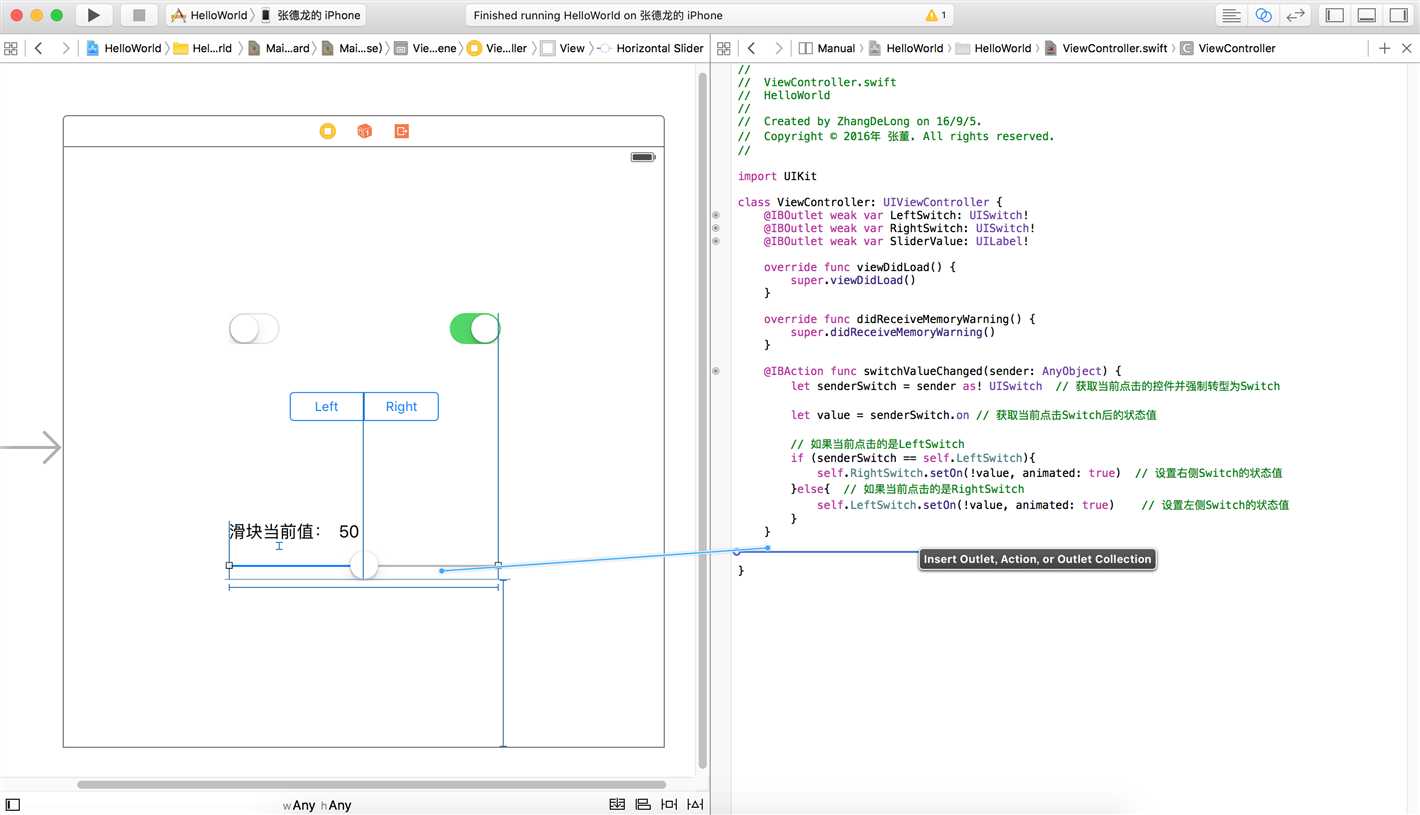Click the action connection circle next to switchValueChanged

coord(715,371)
